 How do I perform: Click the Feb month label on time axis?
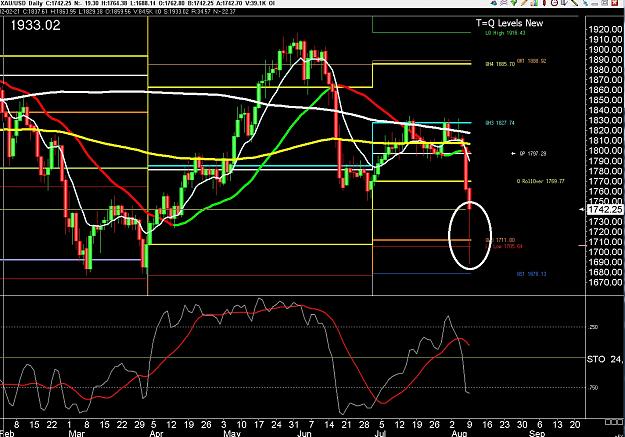click(7, 433)
